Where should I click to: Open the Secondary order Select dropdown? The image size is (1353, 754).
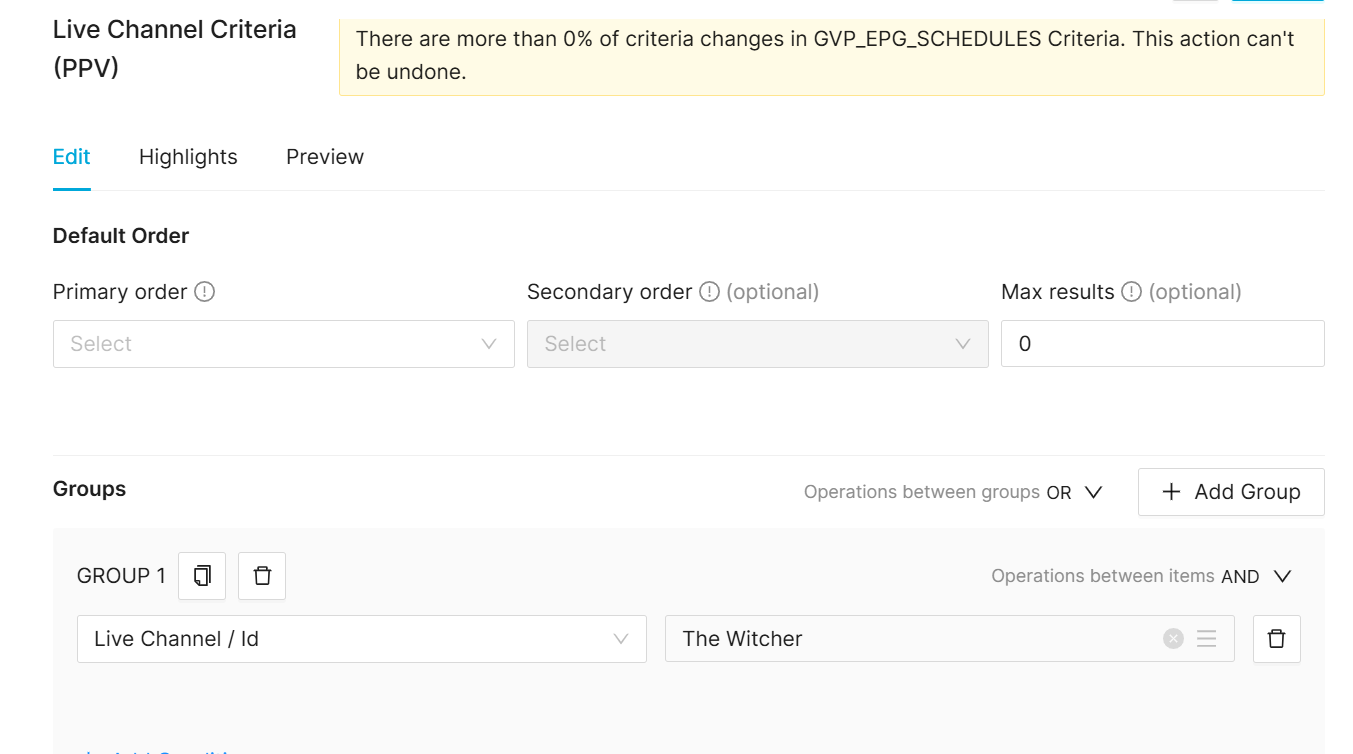757,344
